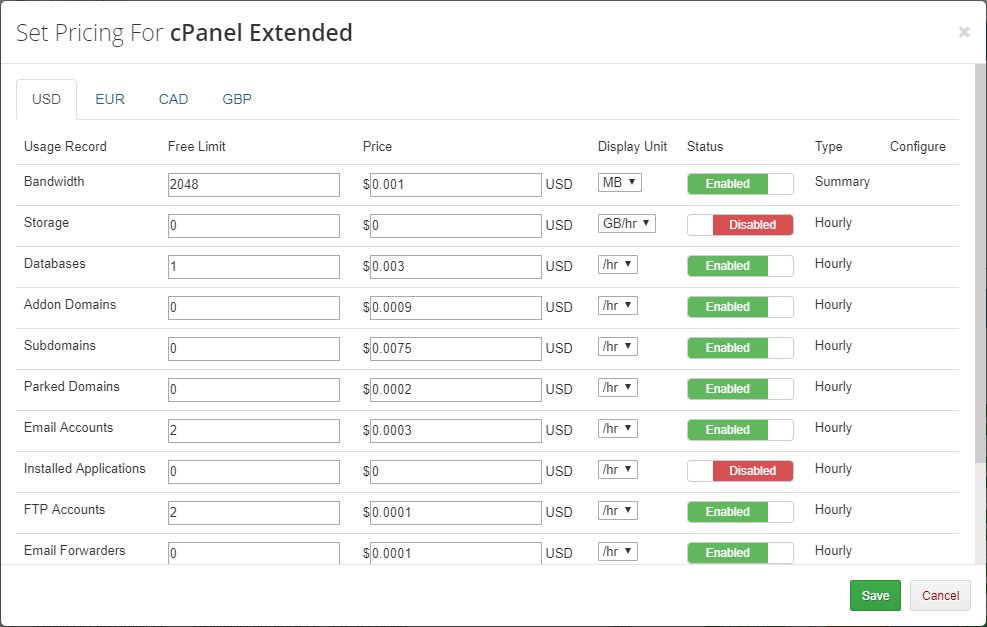Switch to the EUR currency tab
This screenshot has height=627, width=987.
[109, 99]
